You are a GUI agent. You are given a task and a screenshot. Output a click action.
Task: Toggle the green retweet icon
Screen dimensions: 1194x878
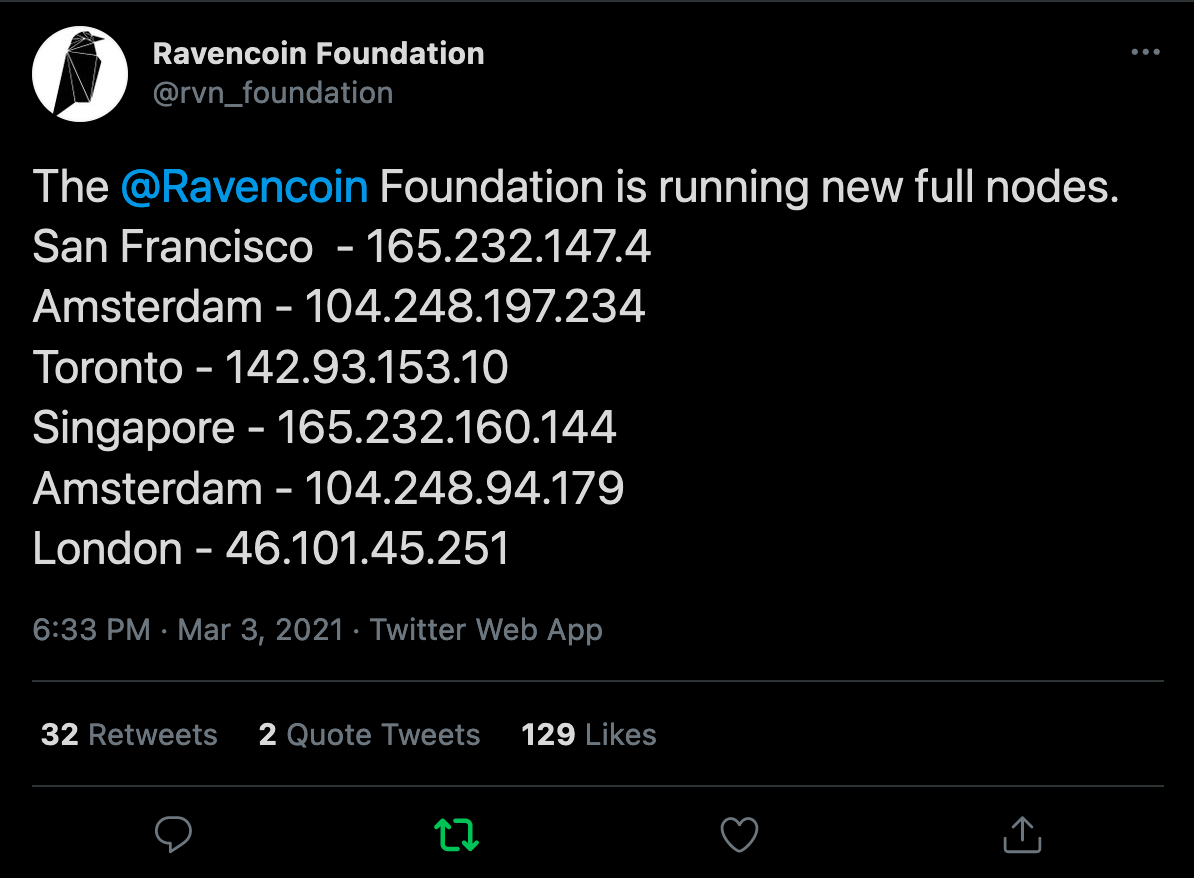pyautogui.click(x=456, y=834)
